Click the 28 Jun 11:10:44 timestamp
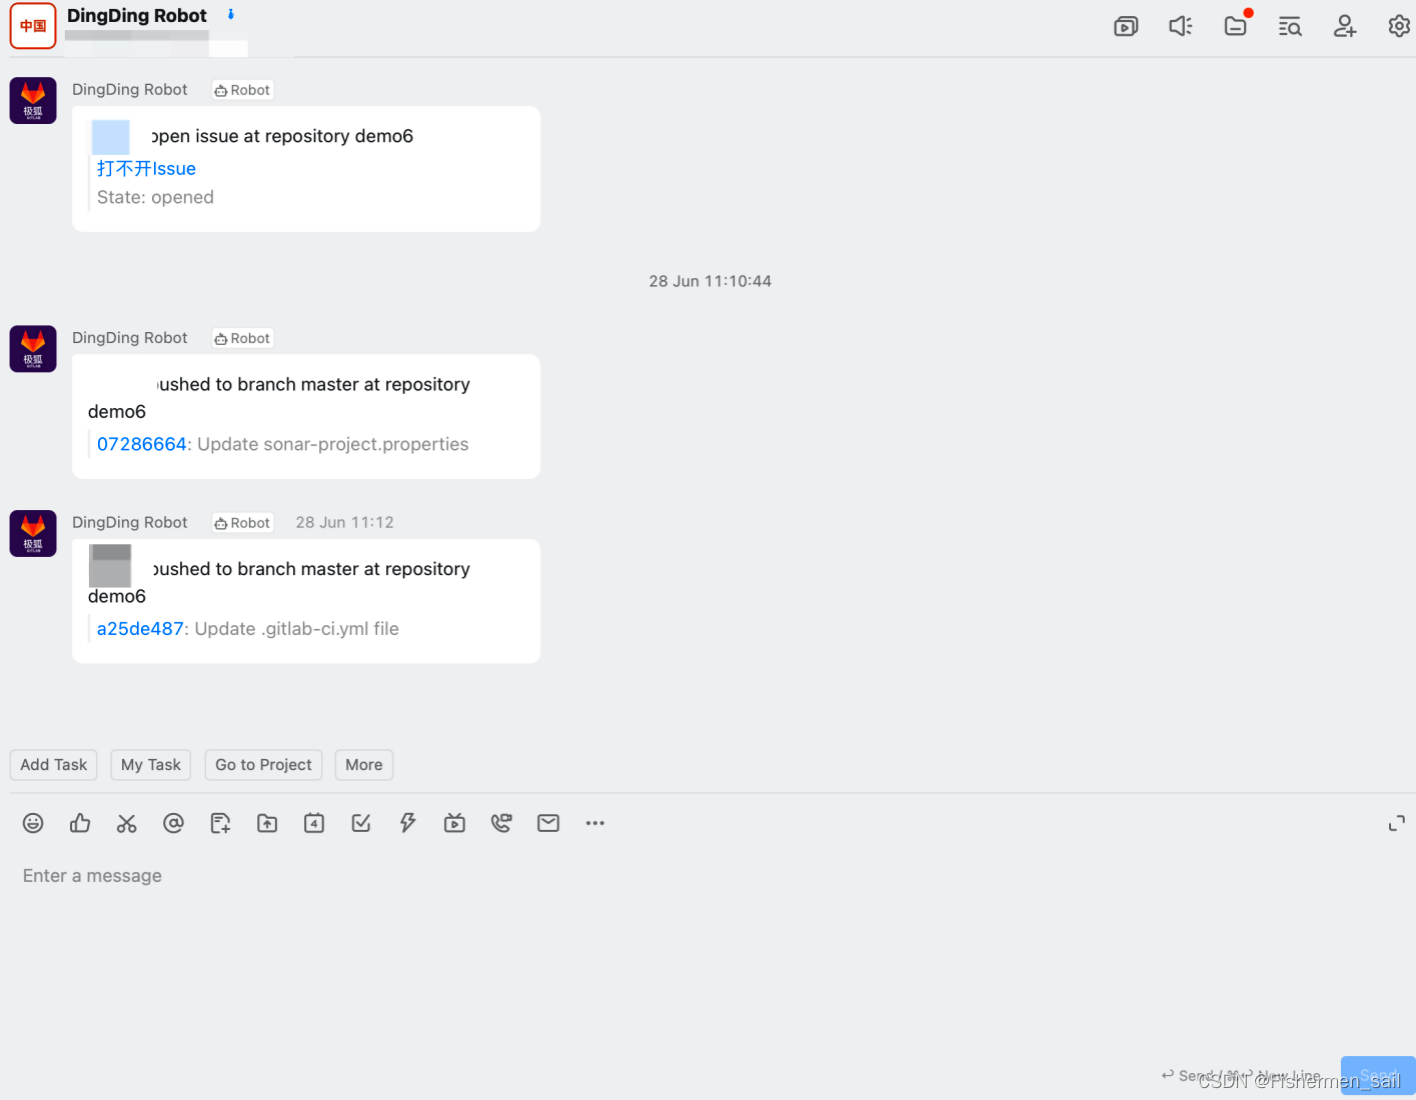1416x1100 pixels. [x=710, y=281]
